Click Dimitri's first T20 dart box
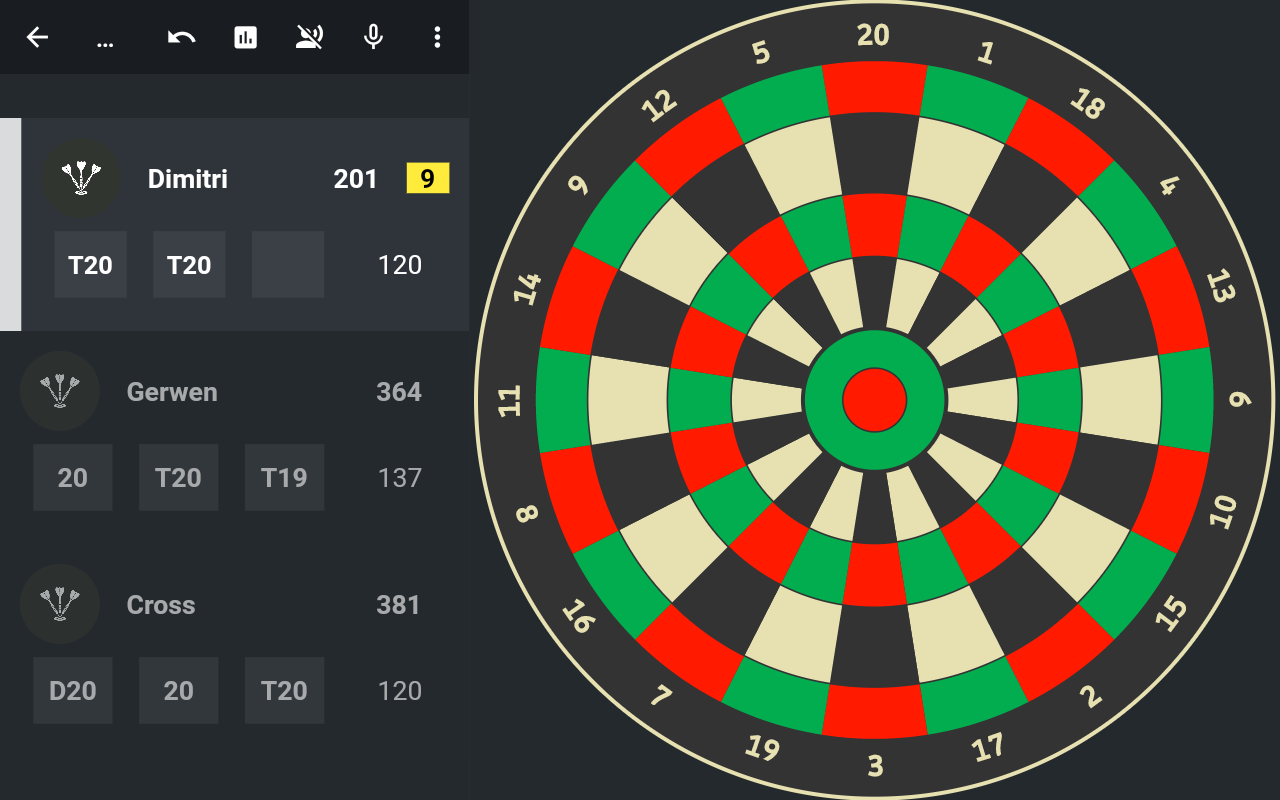This screenshot has width=1280, height=800. (x=90, y=264)
